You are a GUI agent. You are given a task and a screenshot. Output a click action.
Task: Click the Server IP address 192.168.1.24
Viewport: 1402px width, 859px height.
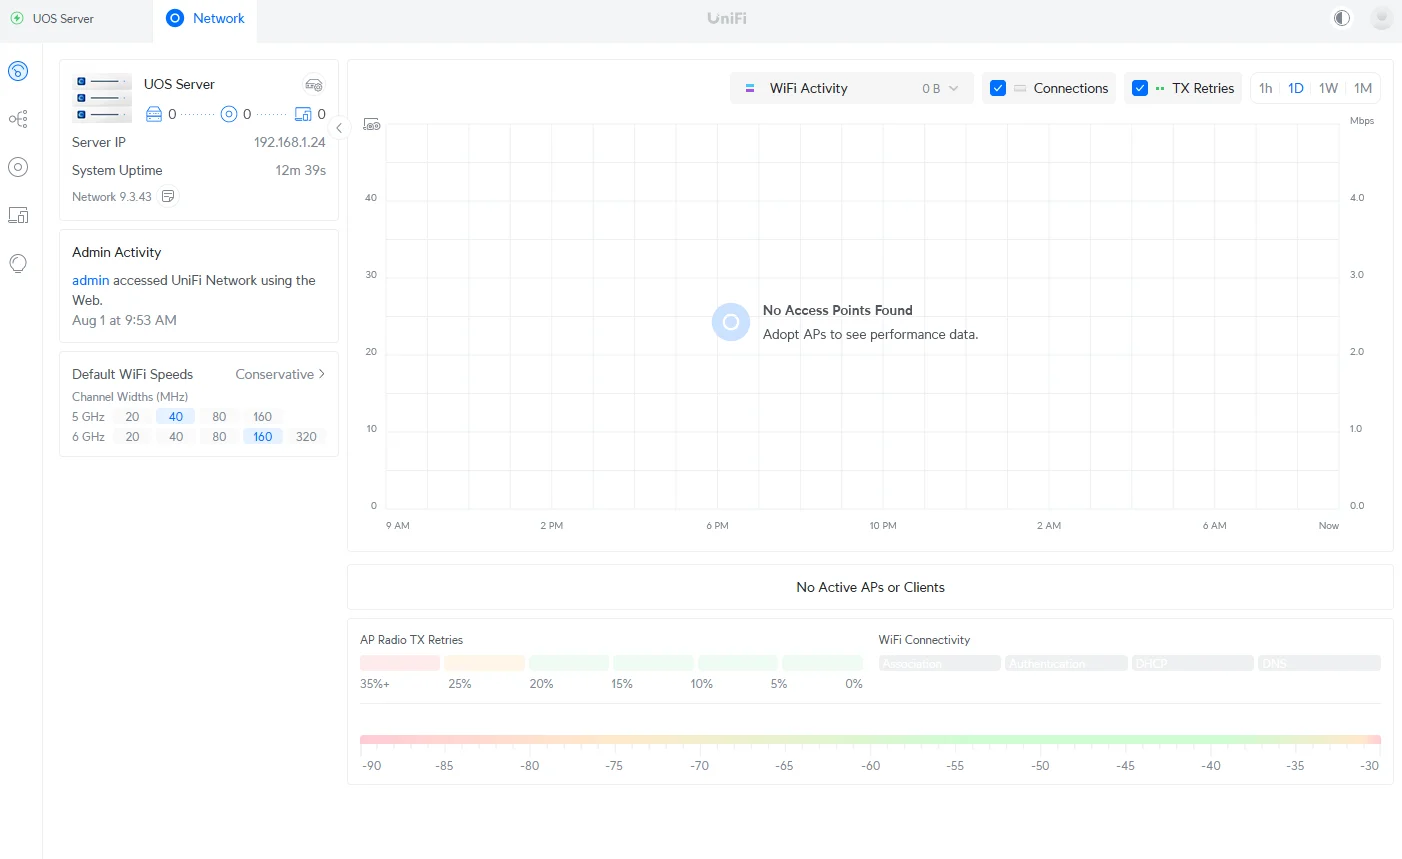click(x=290, y=142)
